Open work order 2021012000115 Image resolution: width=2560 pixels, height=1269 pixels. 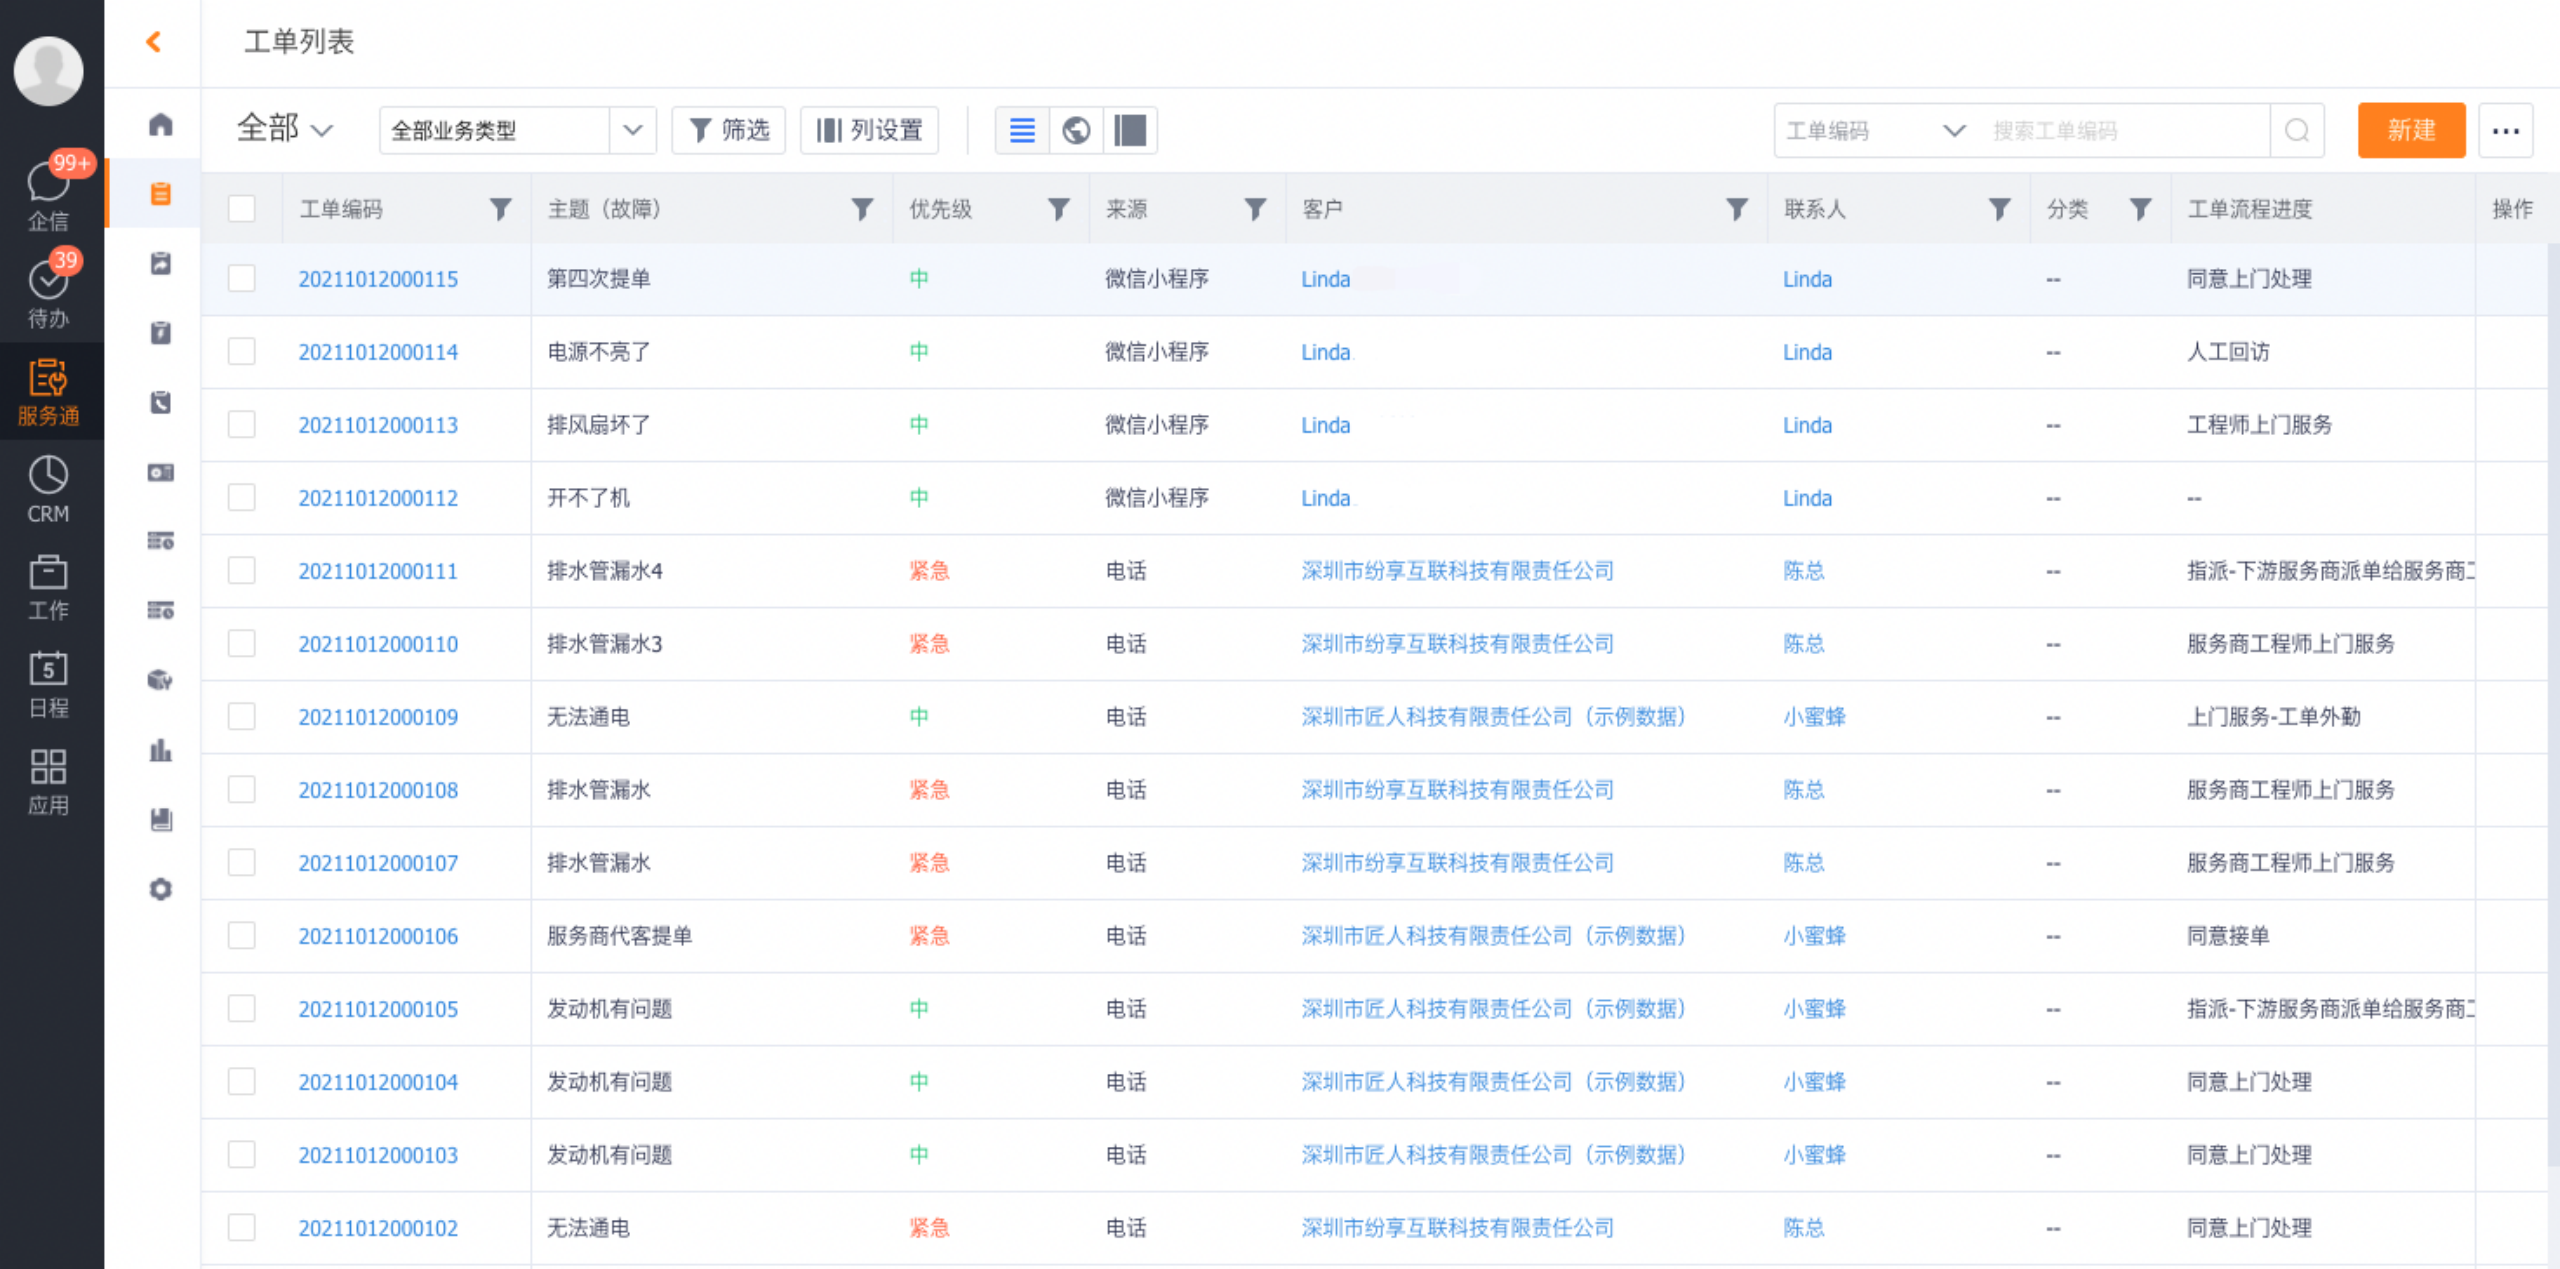(378, 279)
